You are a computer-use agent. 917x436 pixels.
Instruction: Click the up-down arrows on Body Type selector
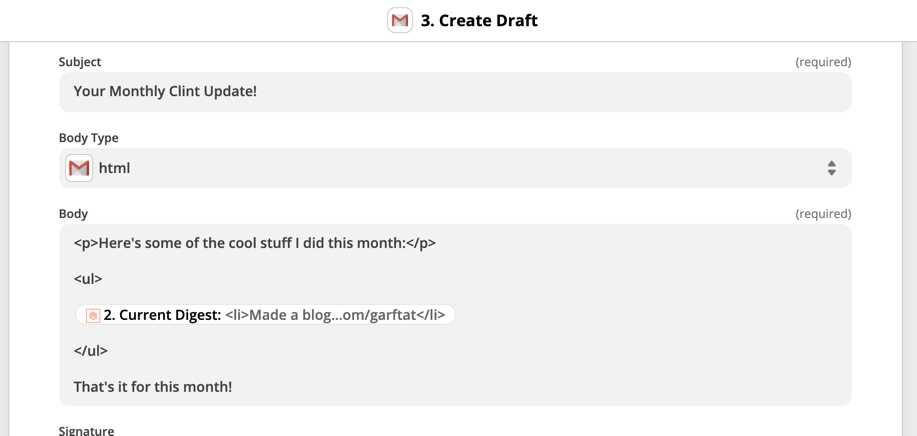(x=831, y=168)
